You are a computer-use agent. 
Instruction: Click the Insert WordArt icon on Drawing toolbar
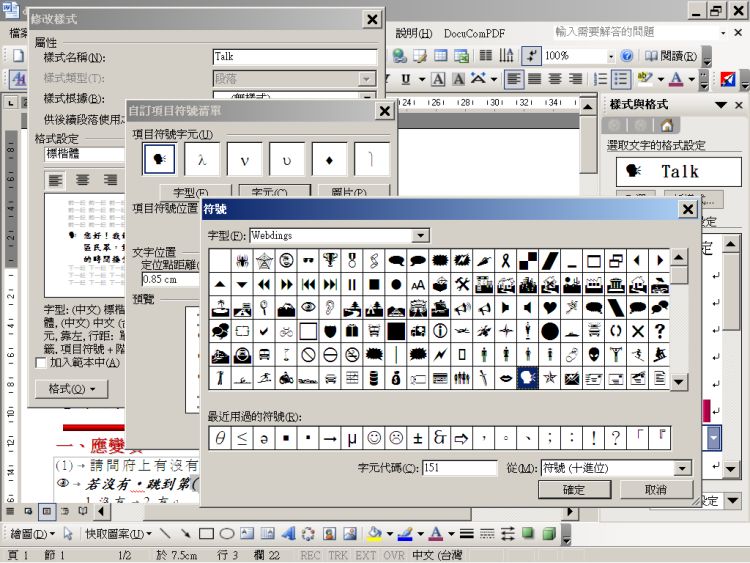tap(288, 533)
